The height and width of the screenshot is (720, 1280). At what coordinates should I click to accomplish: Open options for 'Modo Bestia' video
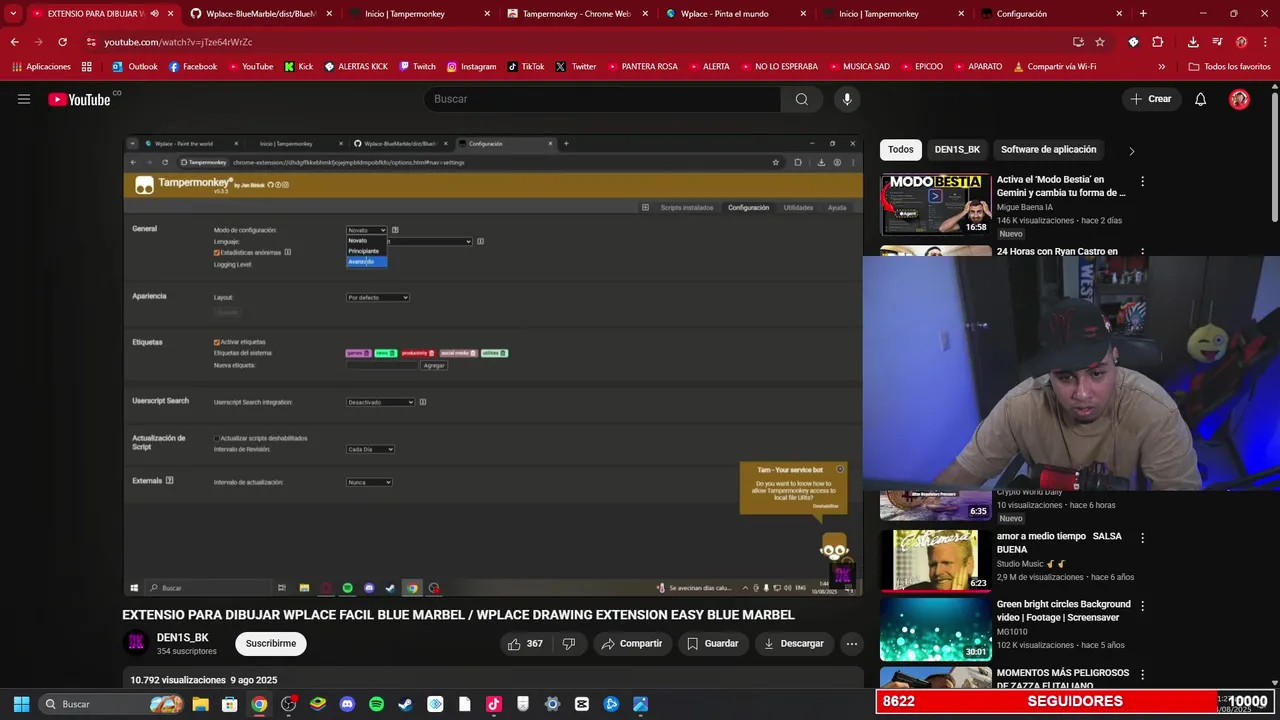click(x=1142, y=181)
